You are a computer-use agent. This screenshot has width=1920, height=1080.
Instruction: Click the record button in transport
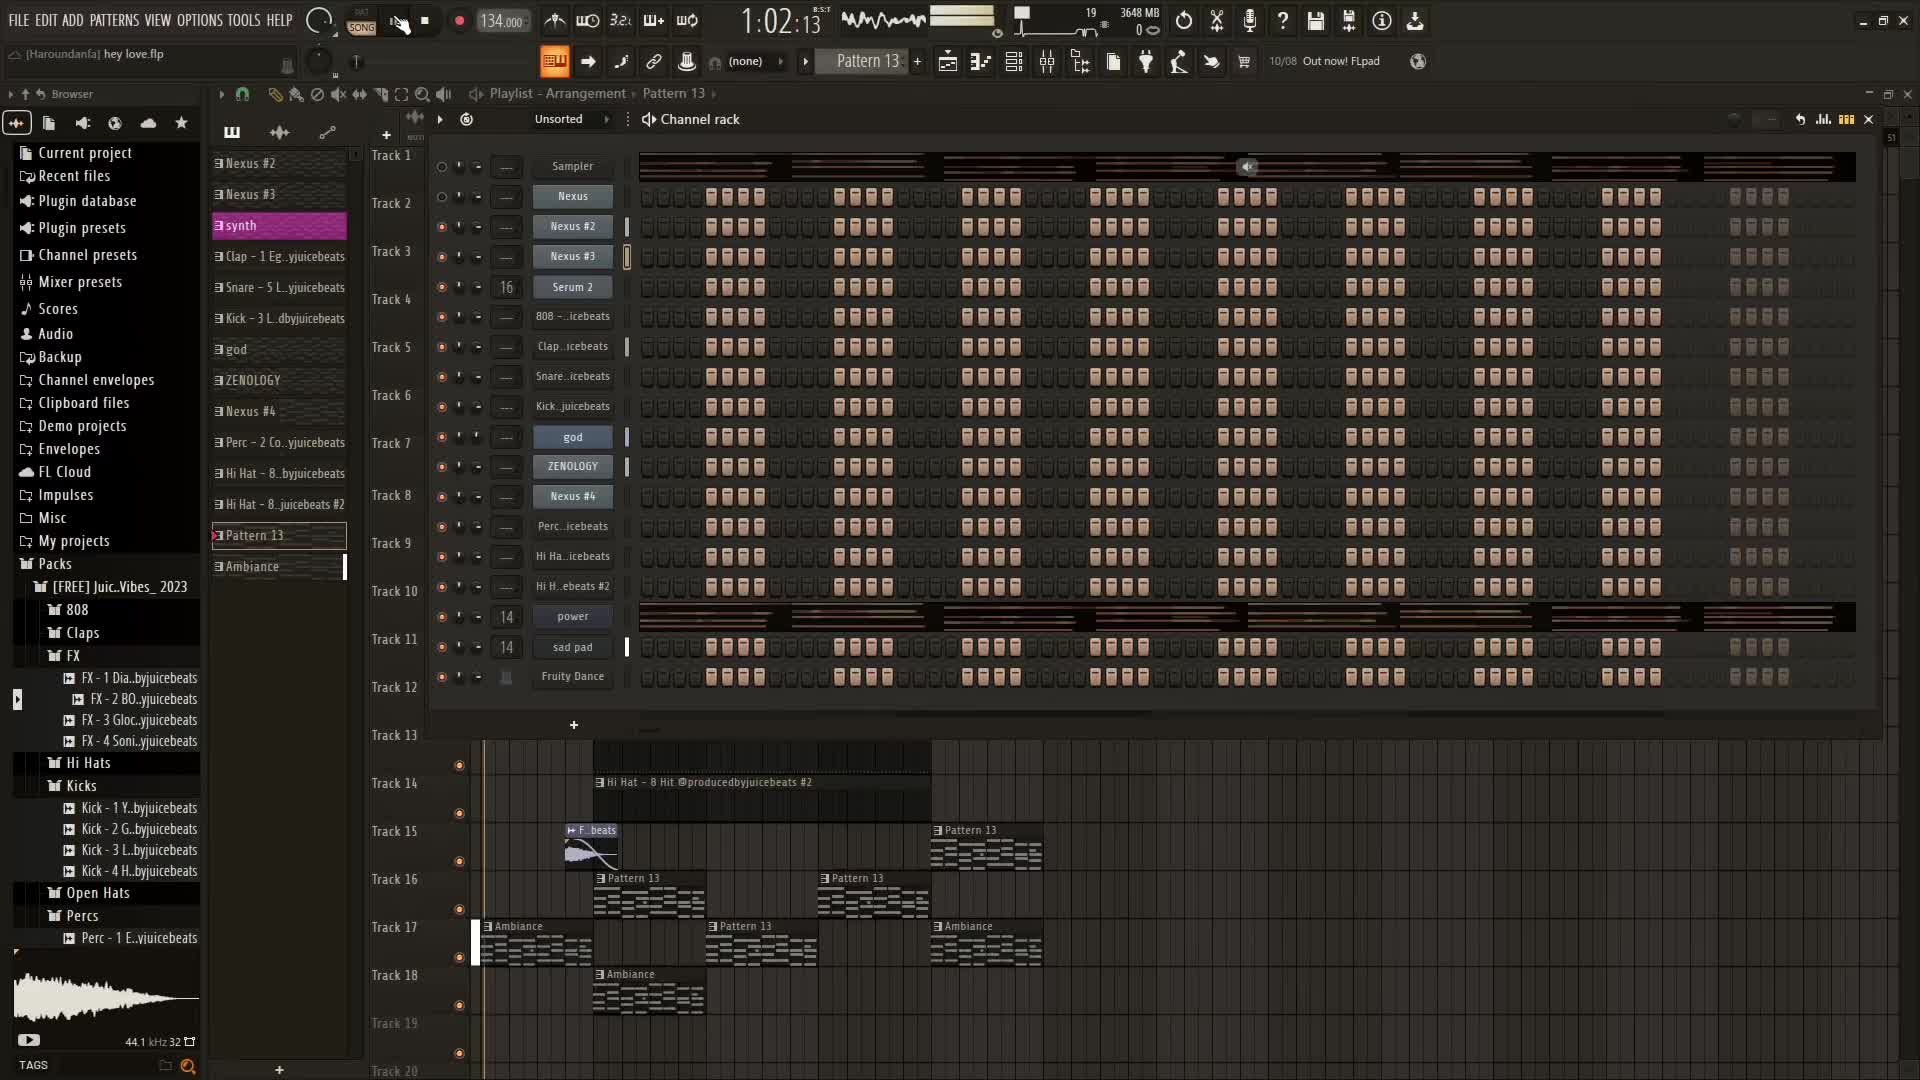[459, 21]
